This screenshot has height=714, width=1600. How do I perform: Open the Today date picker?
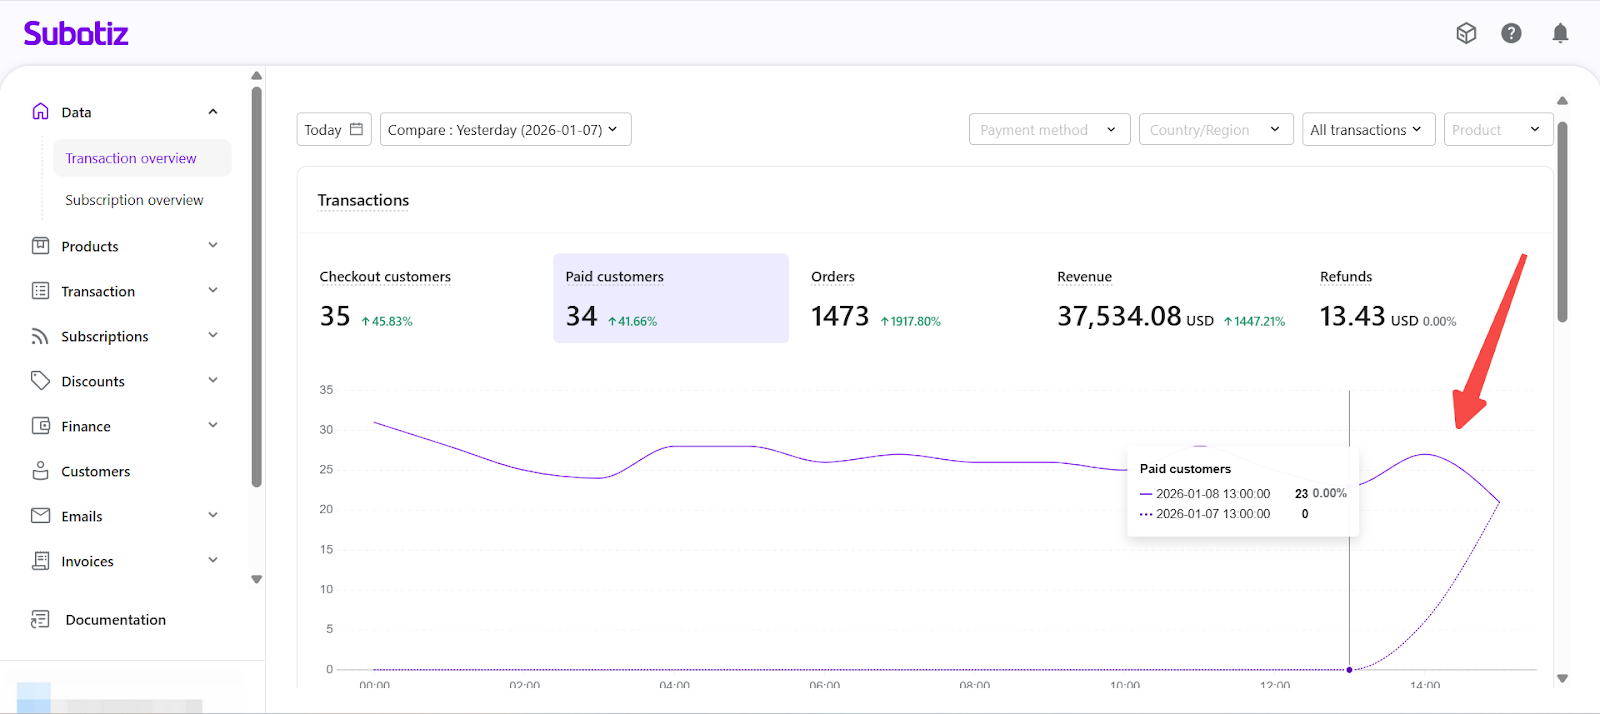(334, 130)
